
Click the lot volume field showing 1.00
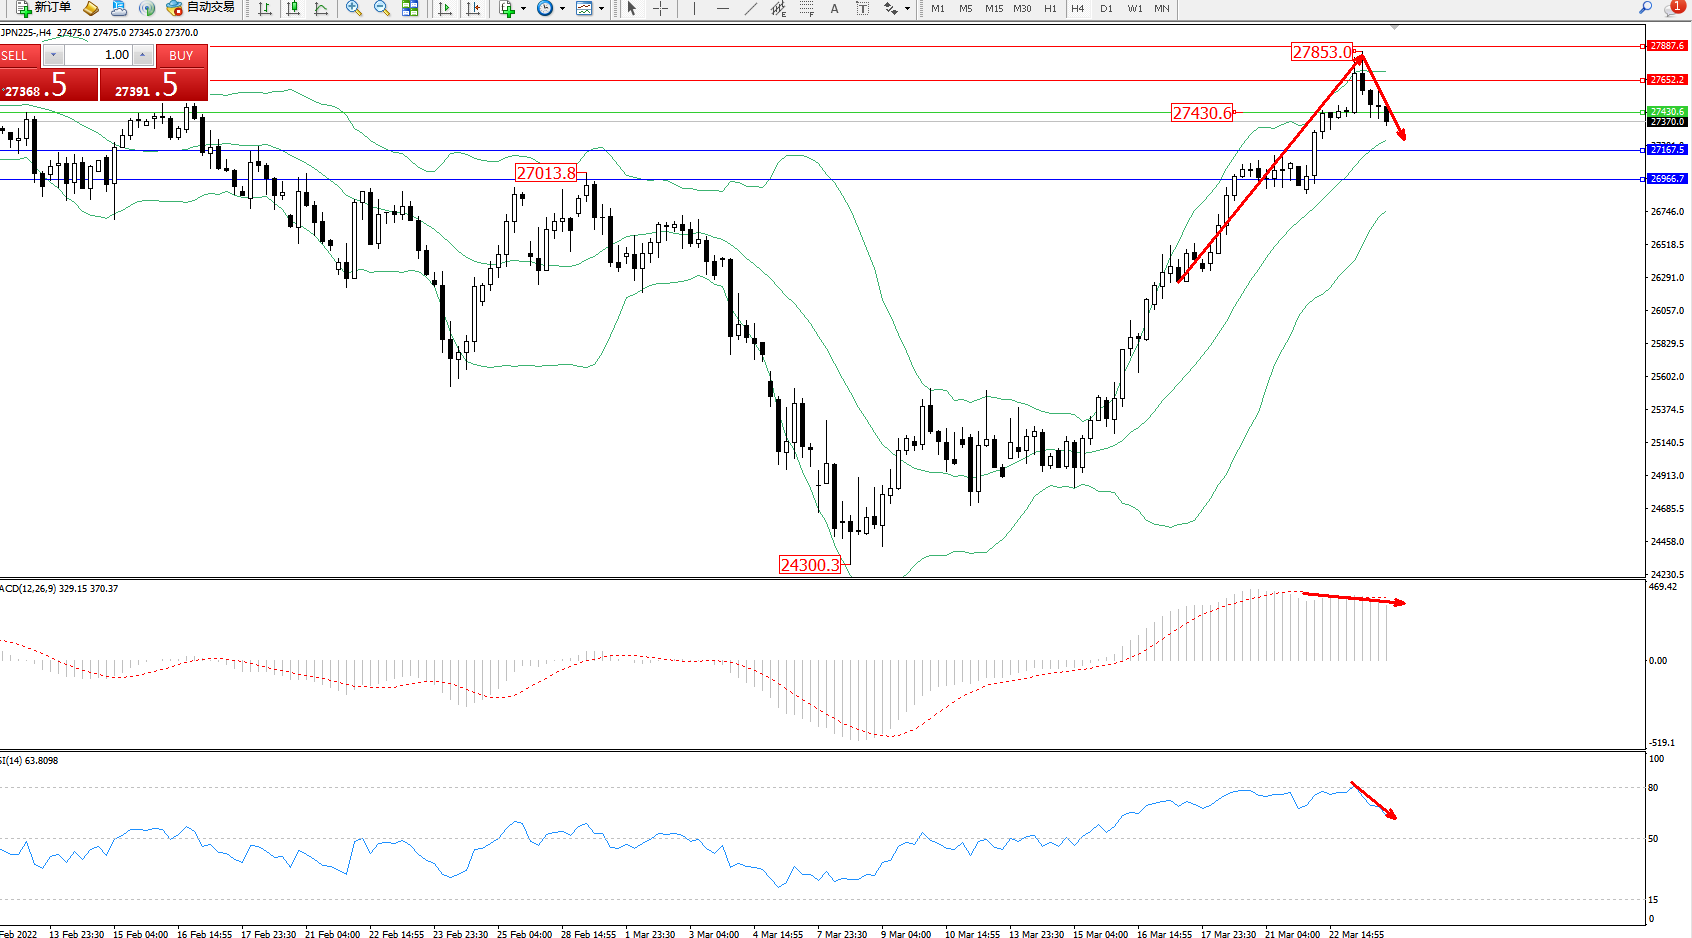tap(100, 55)
